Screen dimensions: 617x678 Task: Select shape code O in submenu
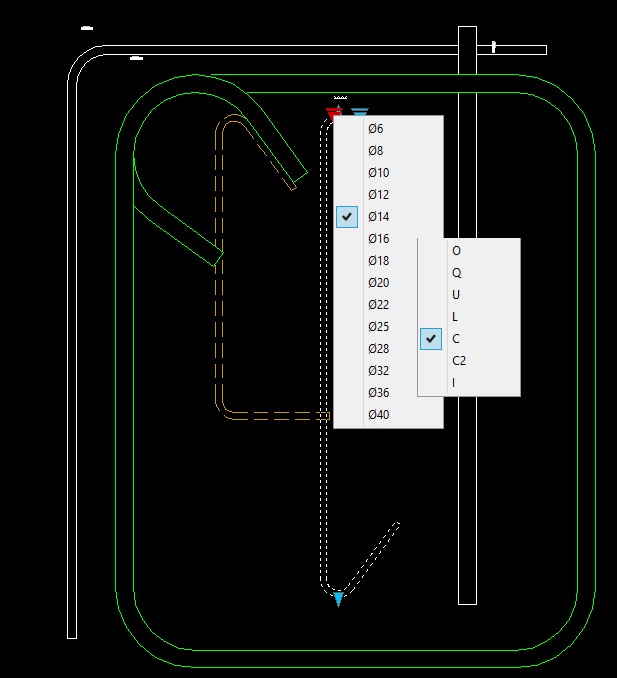pos(469,251)
